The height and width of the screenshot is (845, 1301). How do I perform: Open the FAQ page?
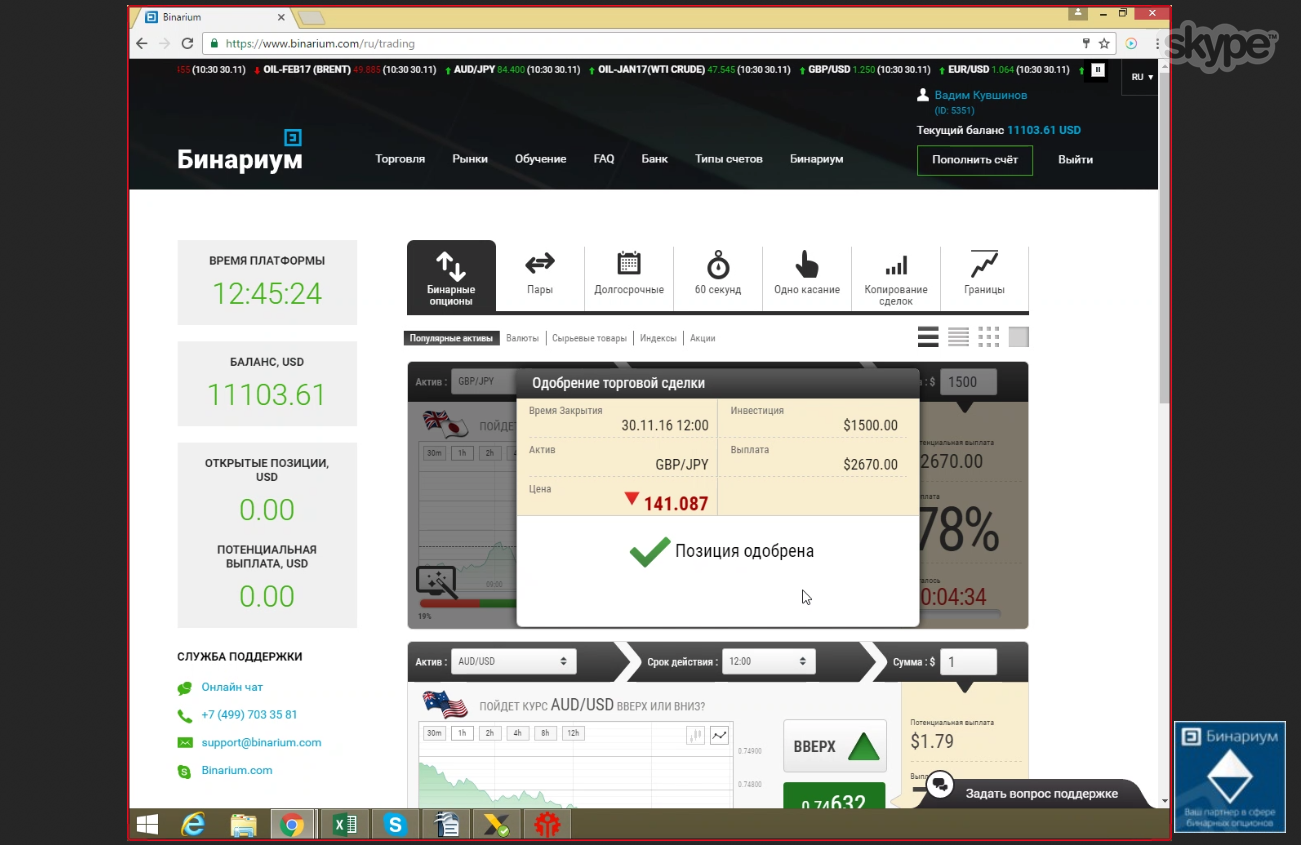click(604, 159)
